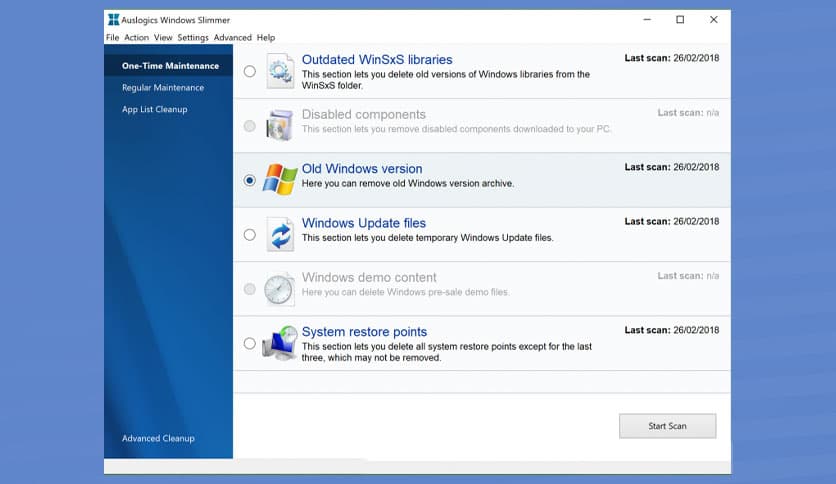Image resolution: width=836 pixels, height=484 pixels.
Task: Close the Auslogics Windows Slimmer window
Action: 714,20
